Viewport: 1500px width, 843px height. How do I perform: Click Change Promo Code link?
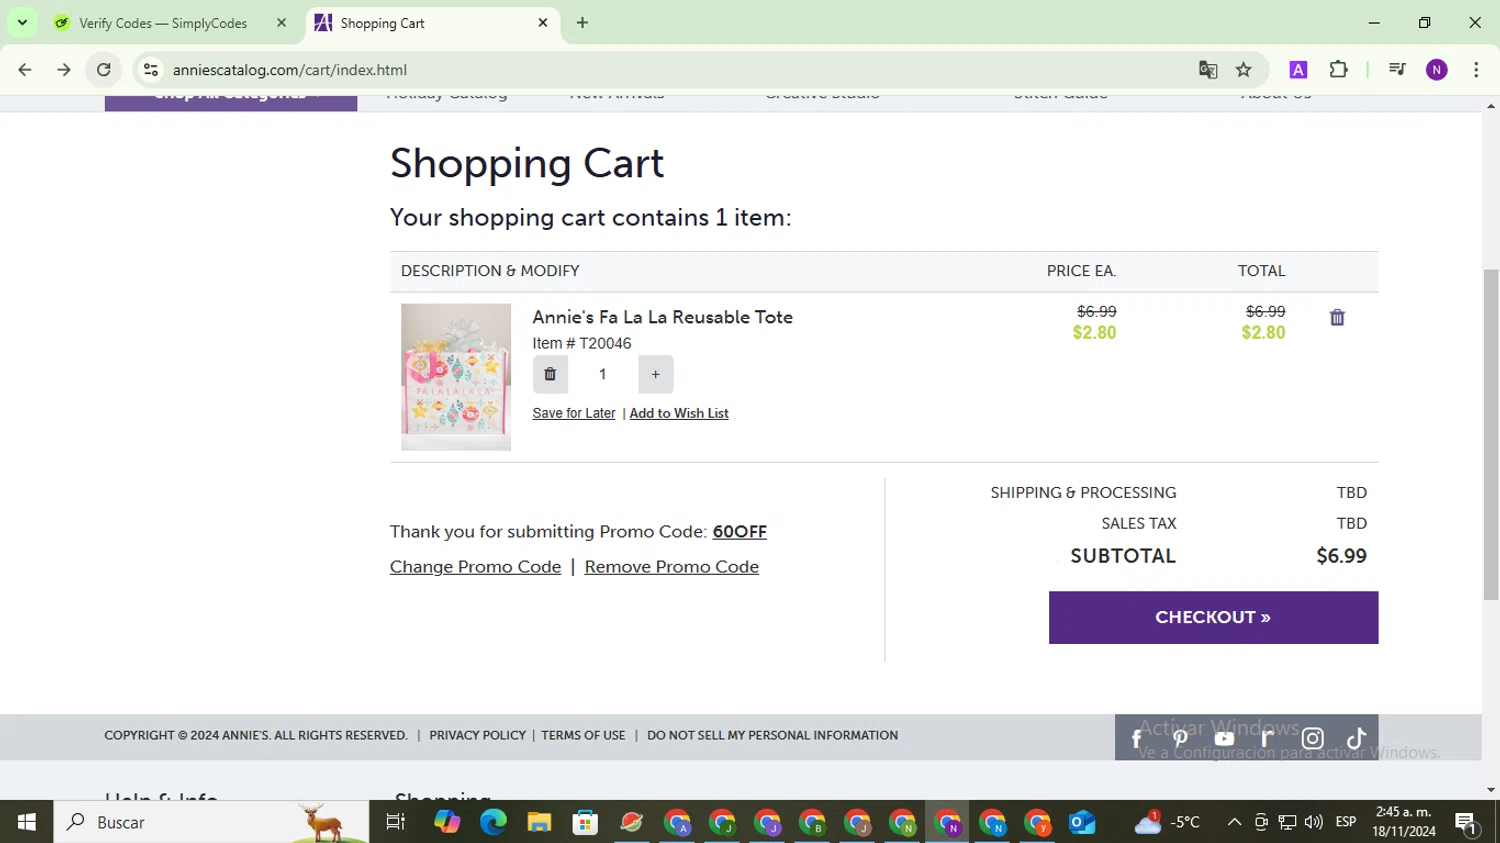pyautogui.click(x=475, y=567)
